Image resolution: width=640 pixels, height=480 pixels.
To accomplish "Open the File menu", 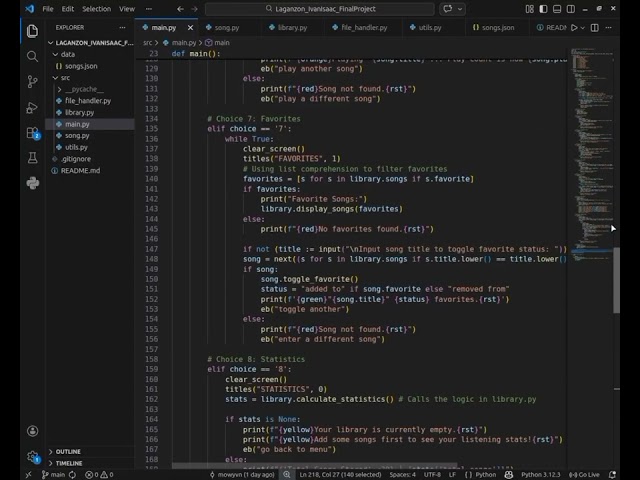I will point(48,9).
